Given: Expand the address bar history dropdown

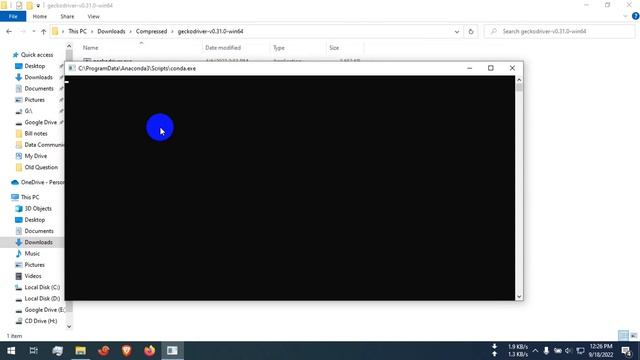Looking at the screenshot, I should (x=457, y=31).
